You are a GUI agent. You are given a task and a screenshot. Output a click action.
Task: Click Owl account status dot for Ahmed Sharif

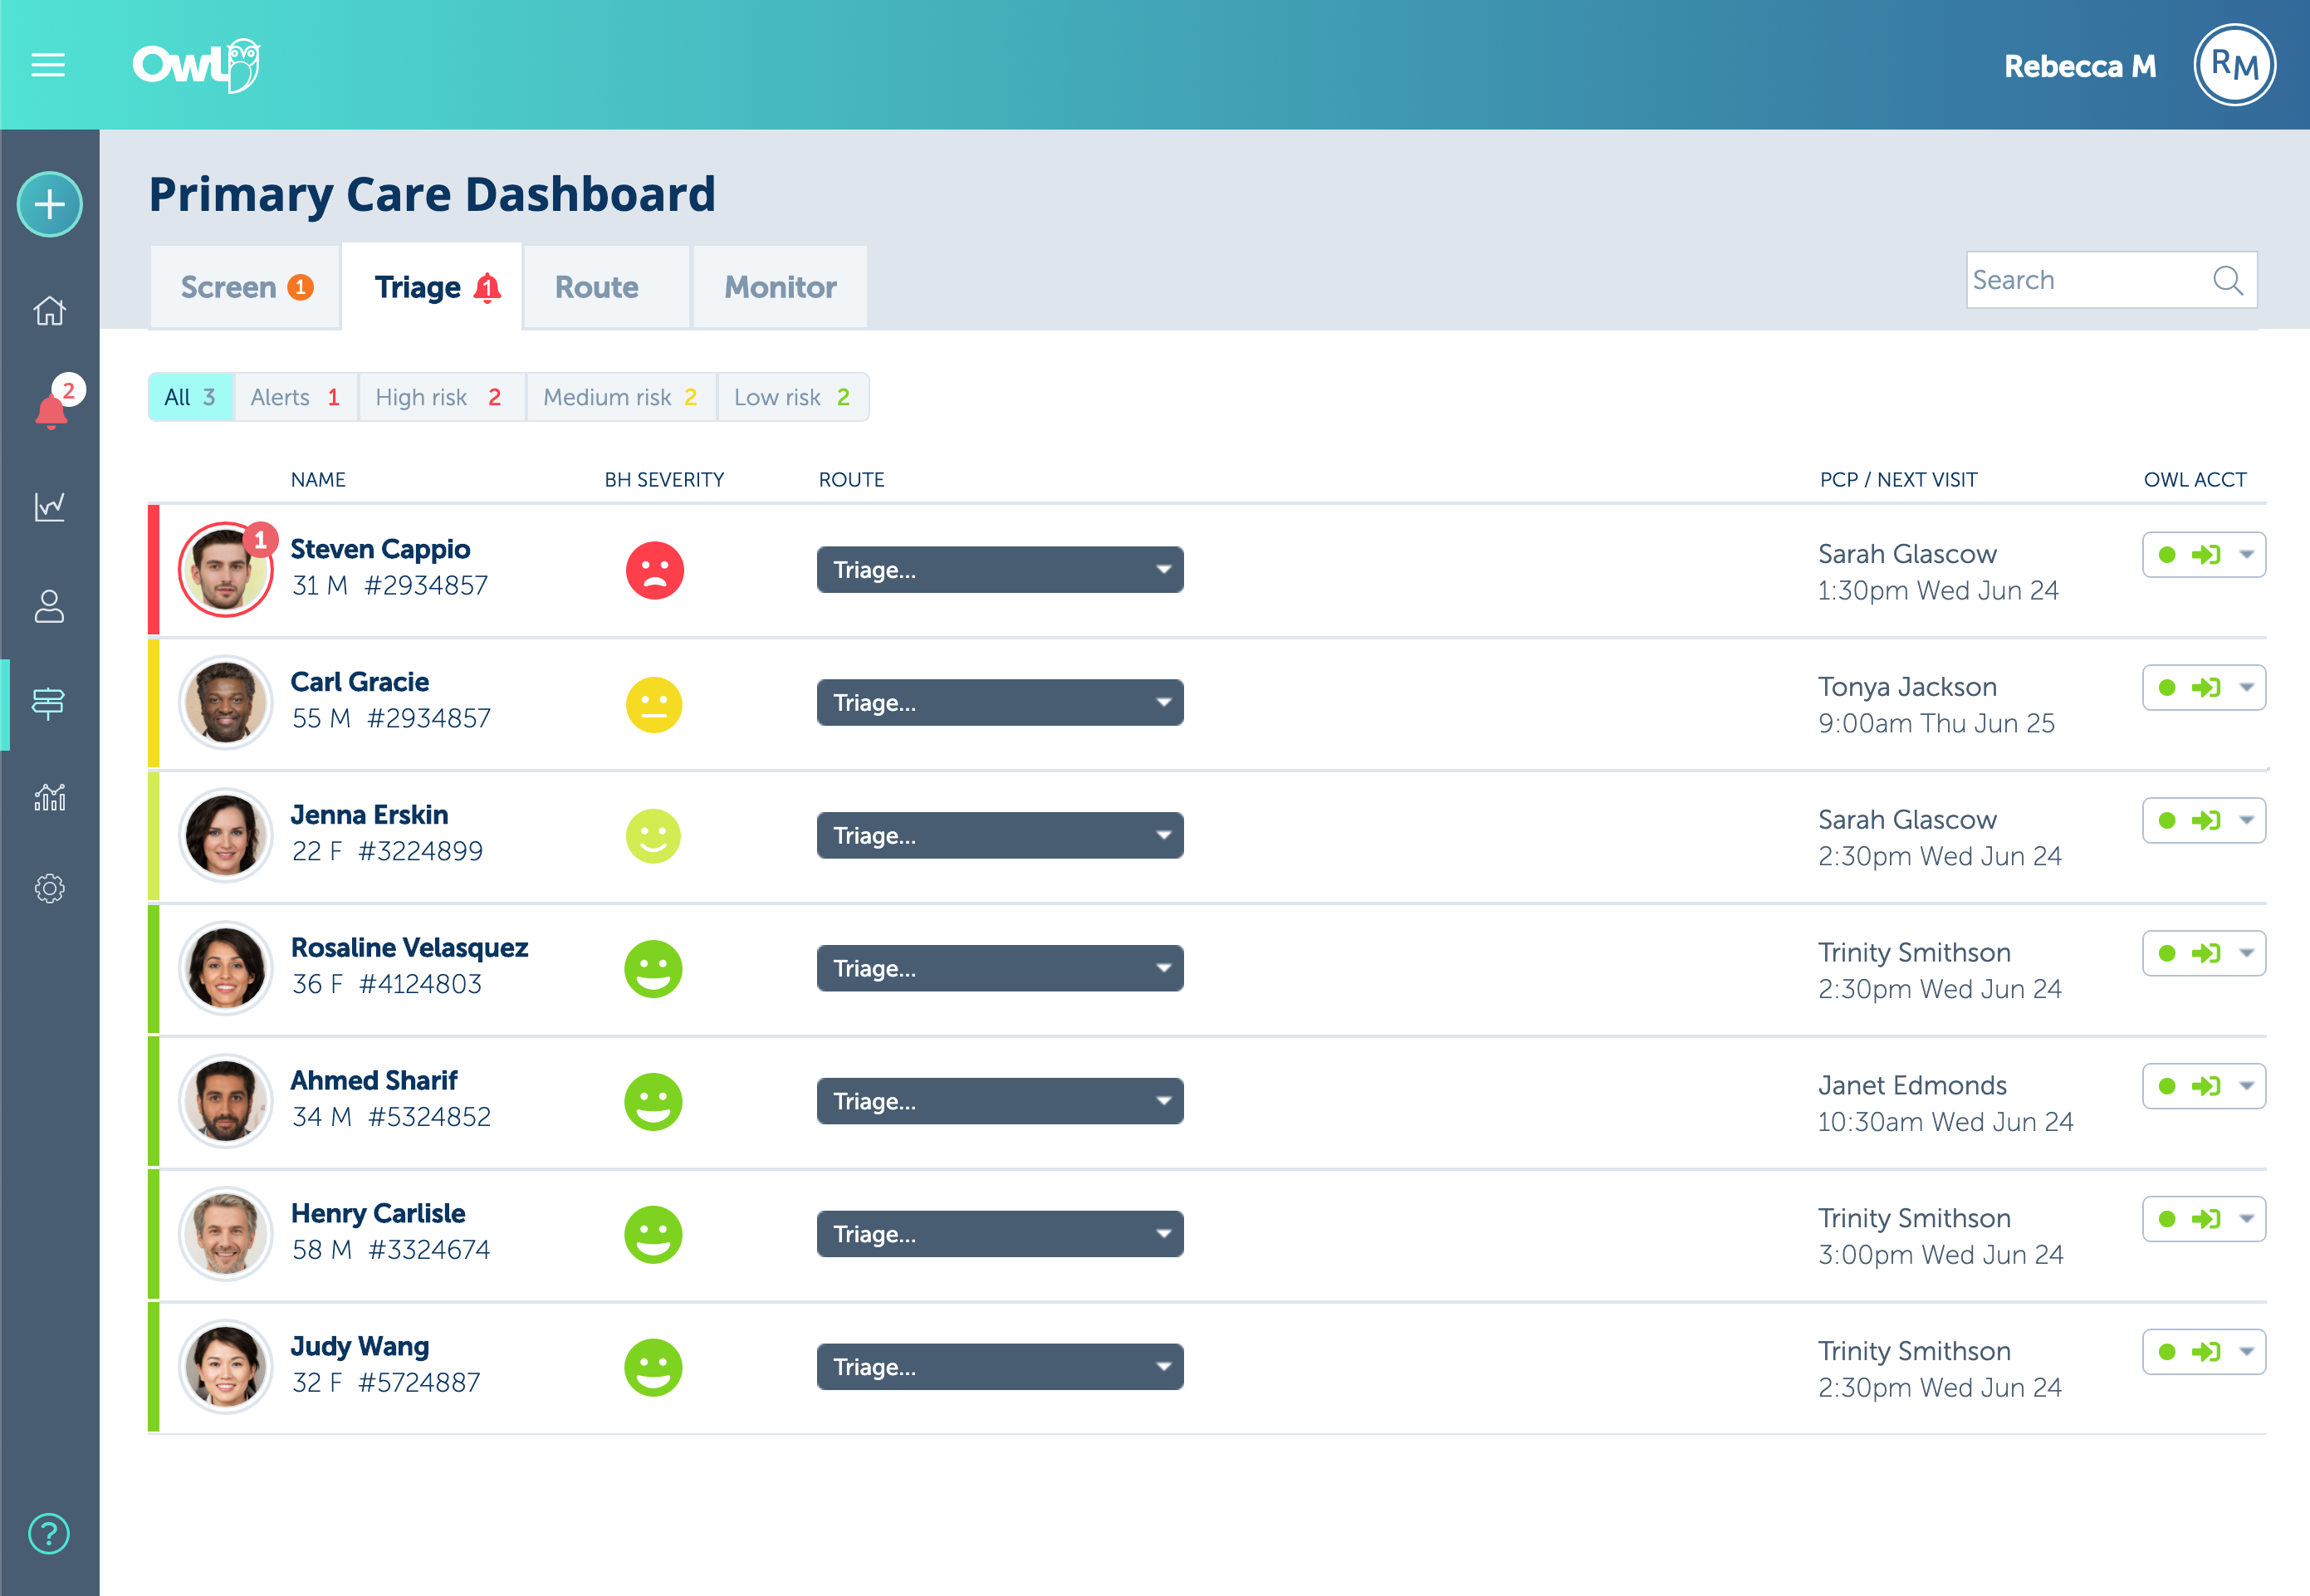[x=2167, y=1086]
